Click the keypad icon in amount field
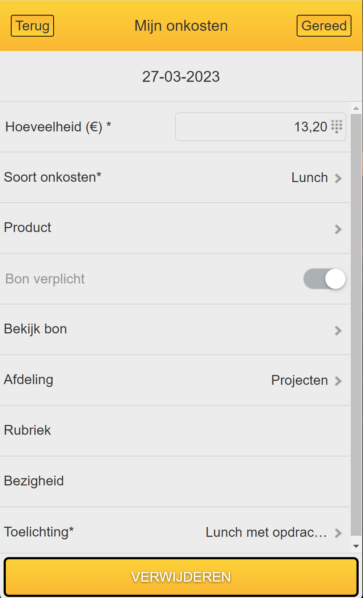This screenshot has width=363, height=598. [336, 126]
